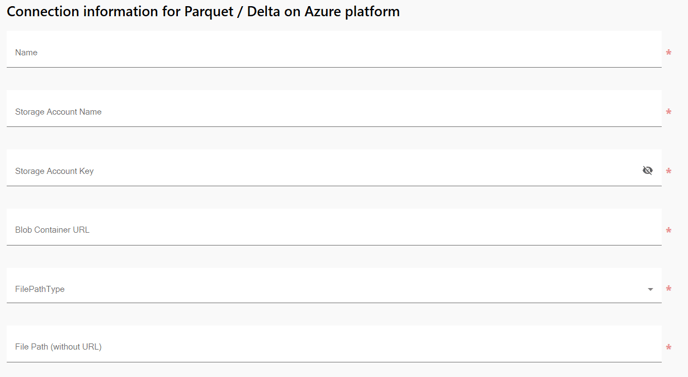The image size is (688, 377).
Task: Click the asterisk beside Storage Account Key
Action: (x=669, y=171)
